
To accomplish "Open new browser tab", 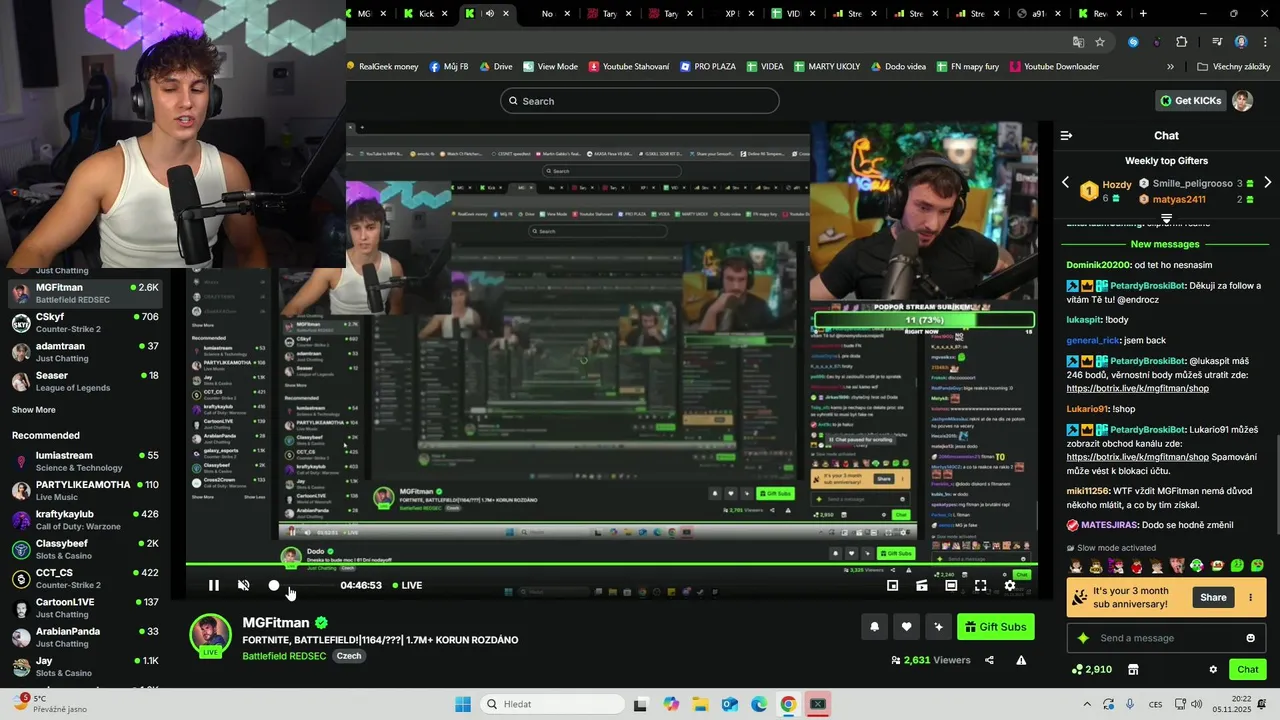I will tap(1143, 14).
